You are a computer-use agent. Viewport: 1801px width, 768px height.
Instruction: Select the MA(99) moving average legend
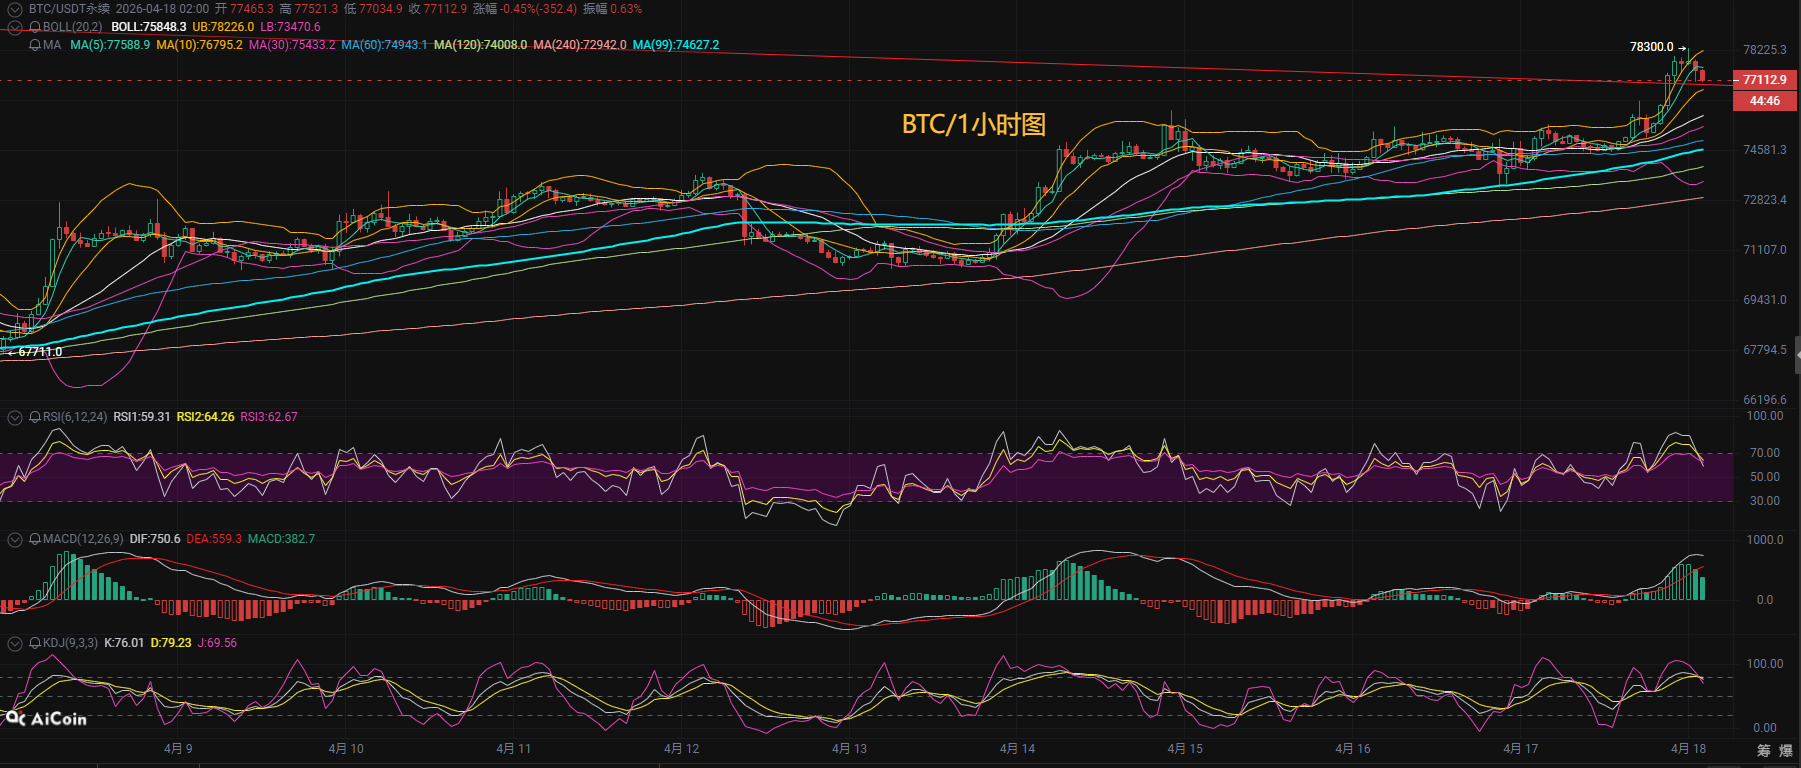676,45
